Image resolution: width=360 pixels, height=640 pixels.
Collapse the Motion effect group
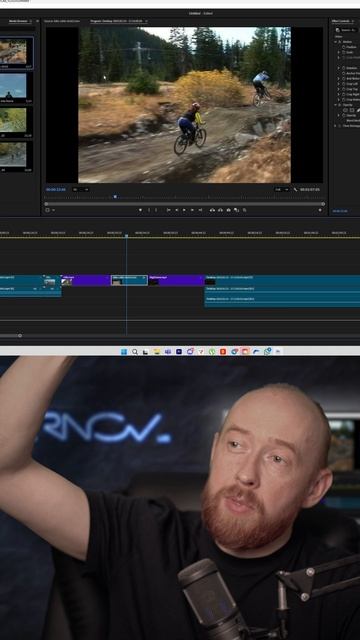point(335,42)
